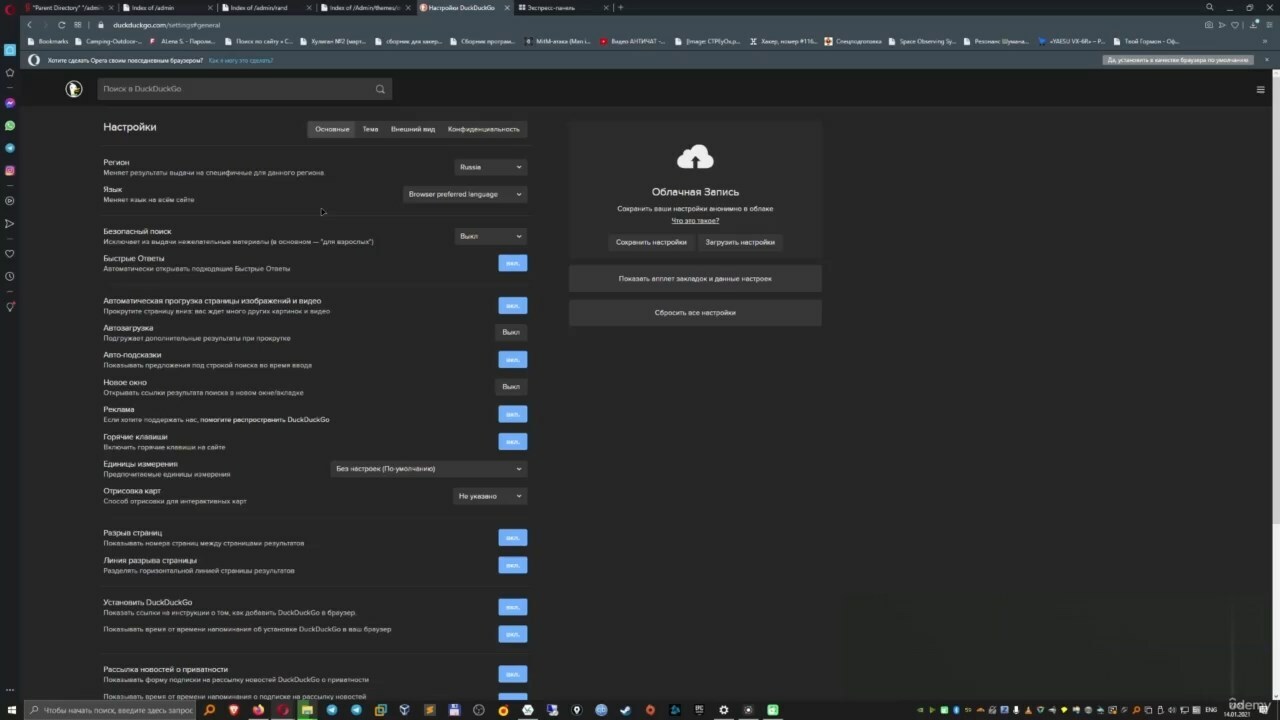Open history clock icon in sidebar
The image size is (1280, 720).
[10, 276]
